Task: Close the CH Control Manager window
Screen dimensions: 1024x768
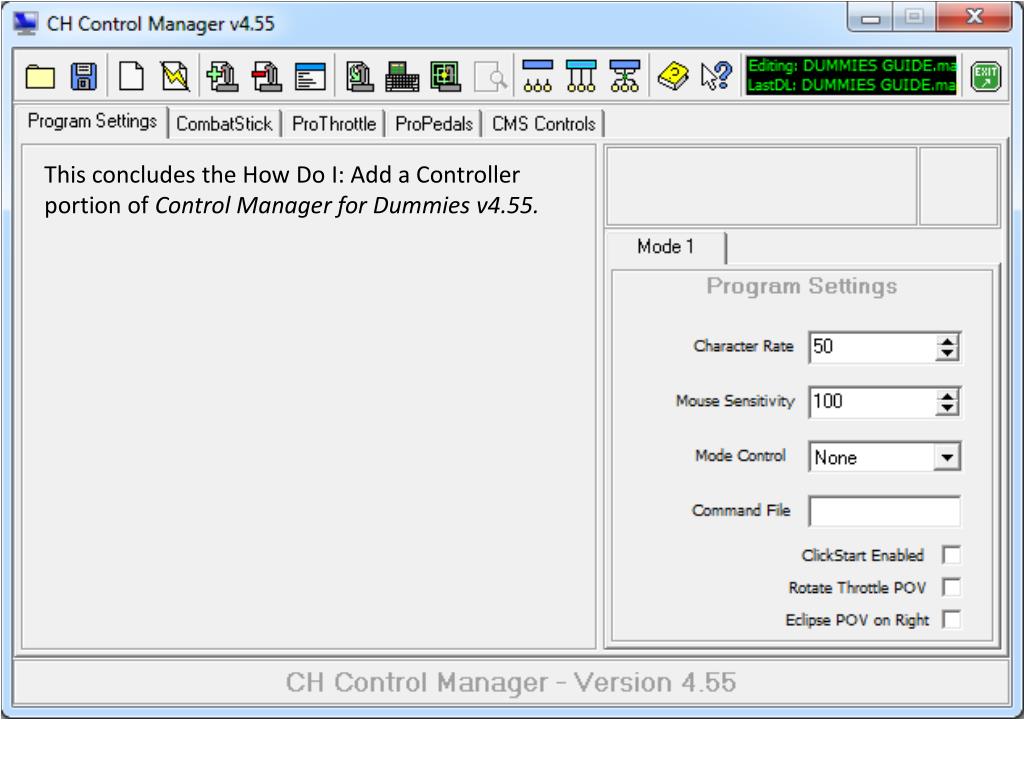Action: 974,16
